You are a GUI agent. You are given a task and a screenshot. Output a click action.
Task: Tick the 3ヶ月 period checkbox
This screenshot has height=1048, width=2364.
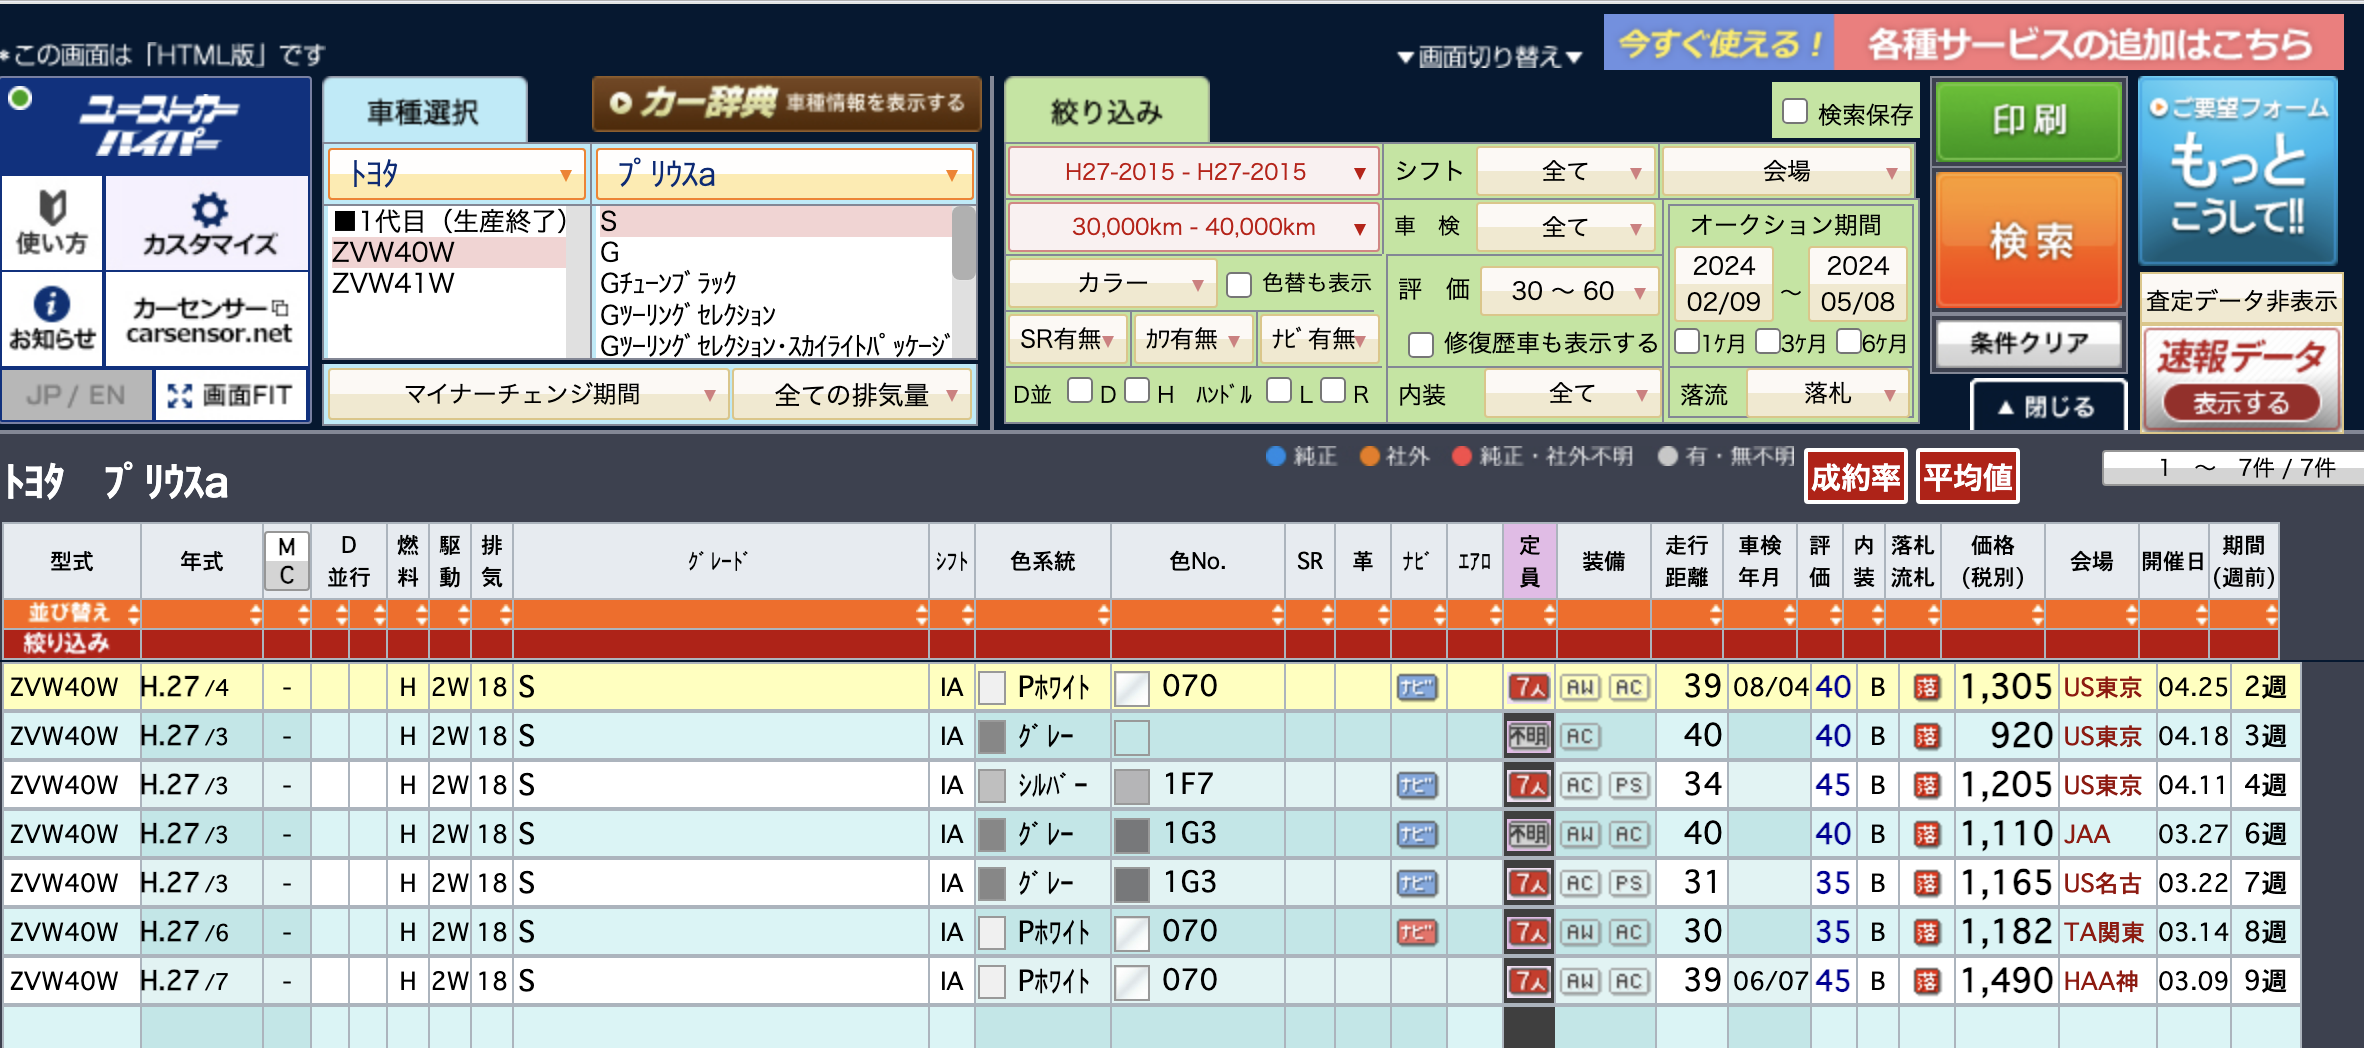pyautogui.click(x=1768, y=341)
